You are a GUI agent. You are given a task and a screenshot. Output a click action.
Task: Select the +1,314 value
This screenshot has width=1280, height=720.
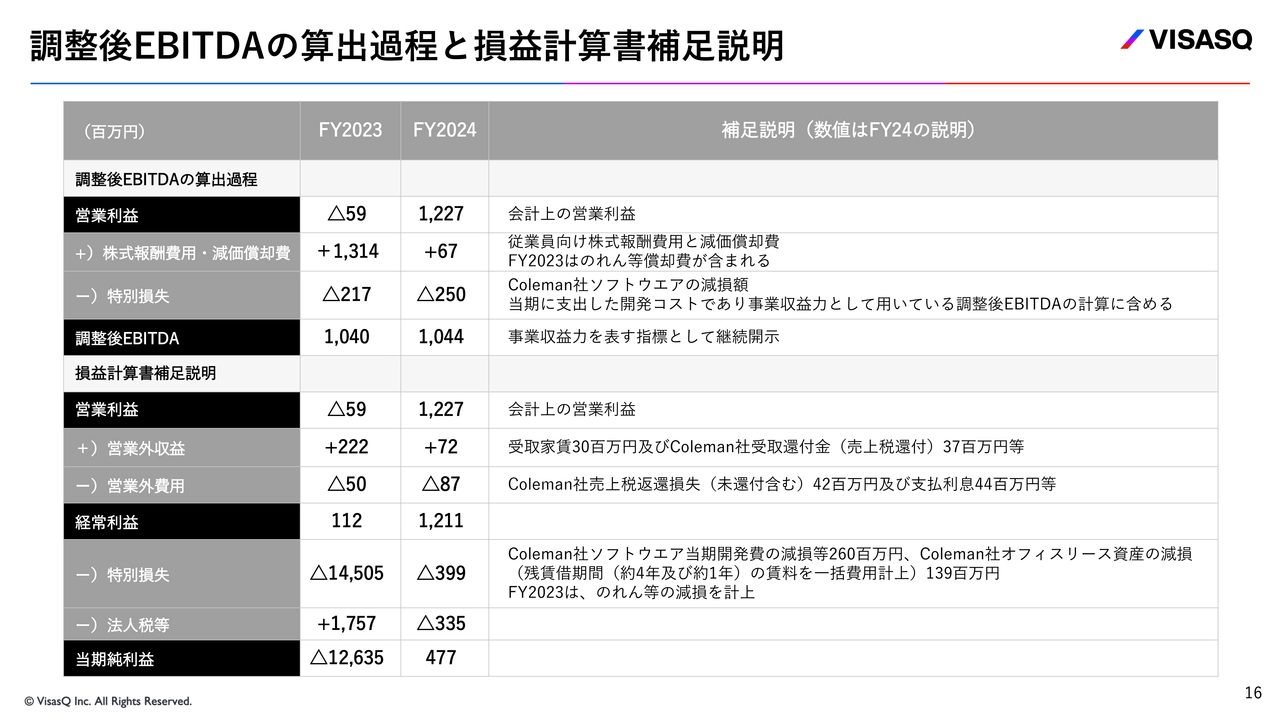[348, 252]
